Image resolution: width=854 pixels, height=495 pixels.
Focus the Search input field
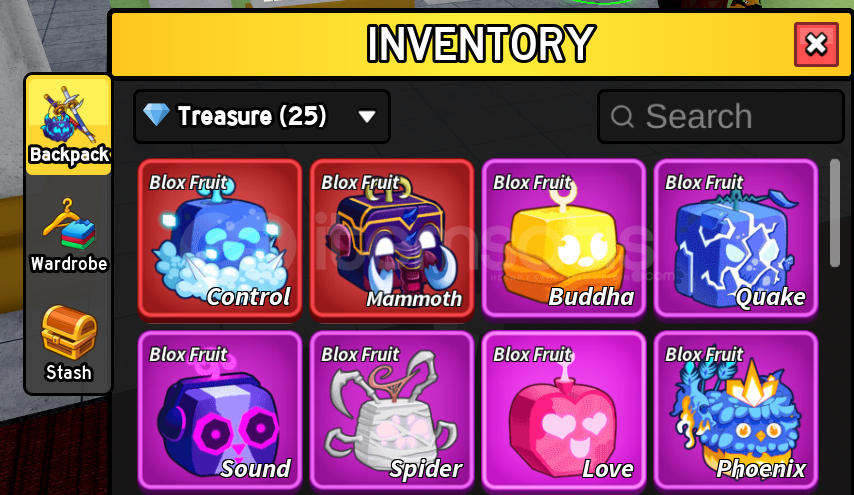pyautogui.click(x=721, y=116)
